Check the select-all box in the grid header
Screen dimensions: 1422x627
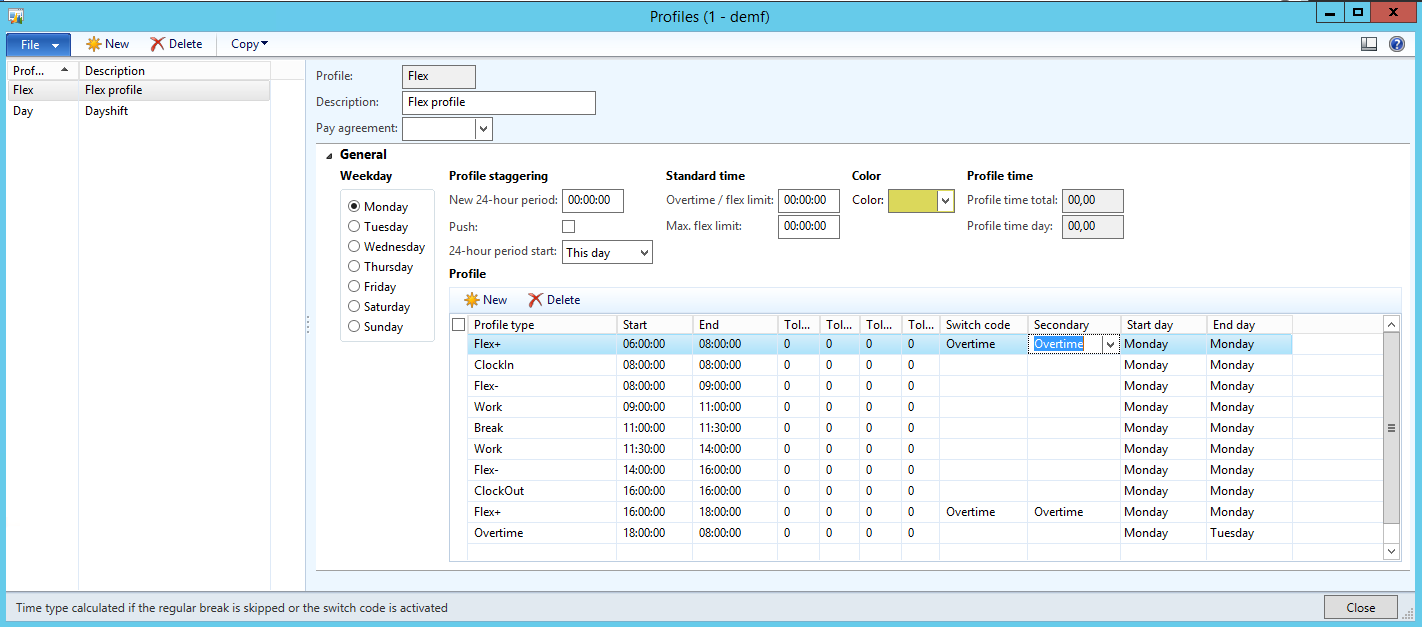point(457,324)
